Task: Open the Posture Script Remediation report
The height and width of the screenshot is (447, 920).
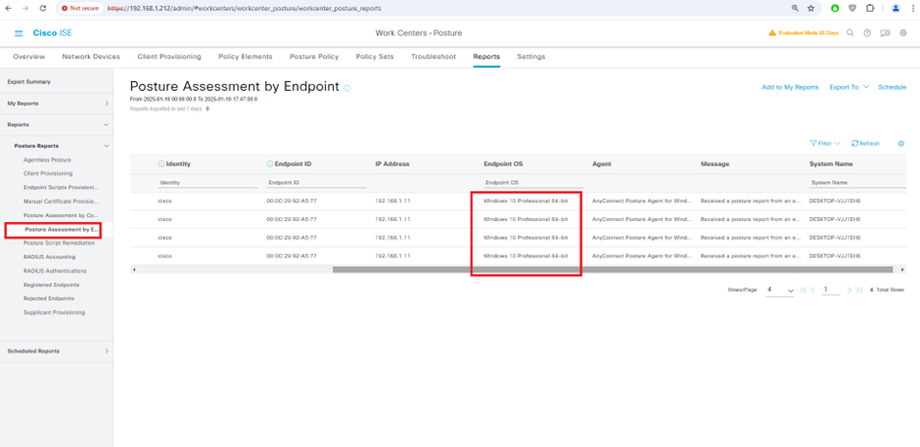Action: pos(59,243)
